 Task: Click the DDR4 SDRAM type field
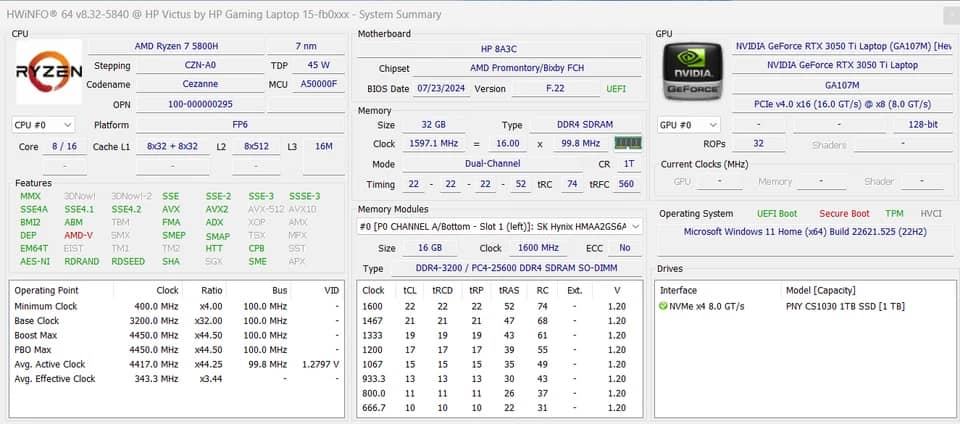[x=585, y=125]
